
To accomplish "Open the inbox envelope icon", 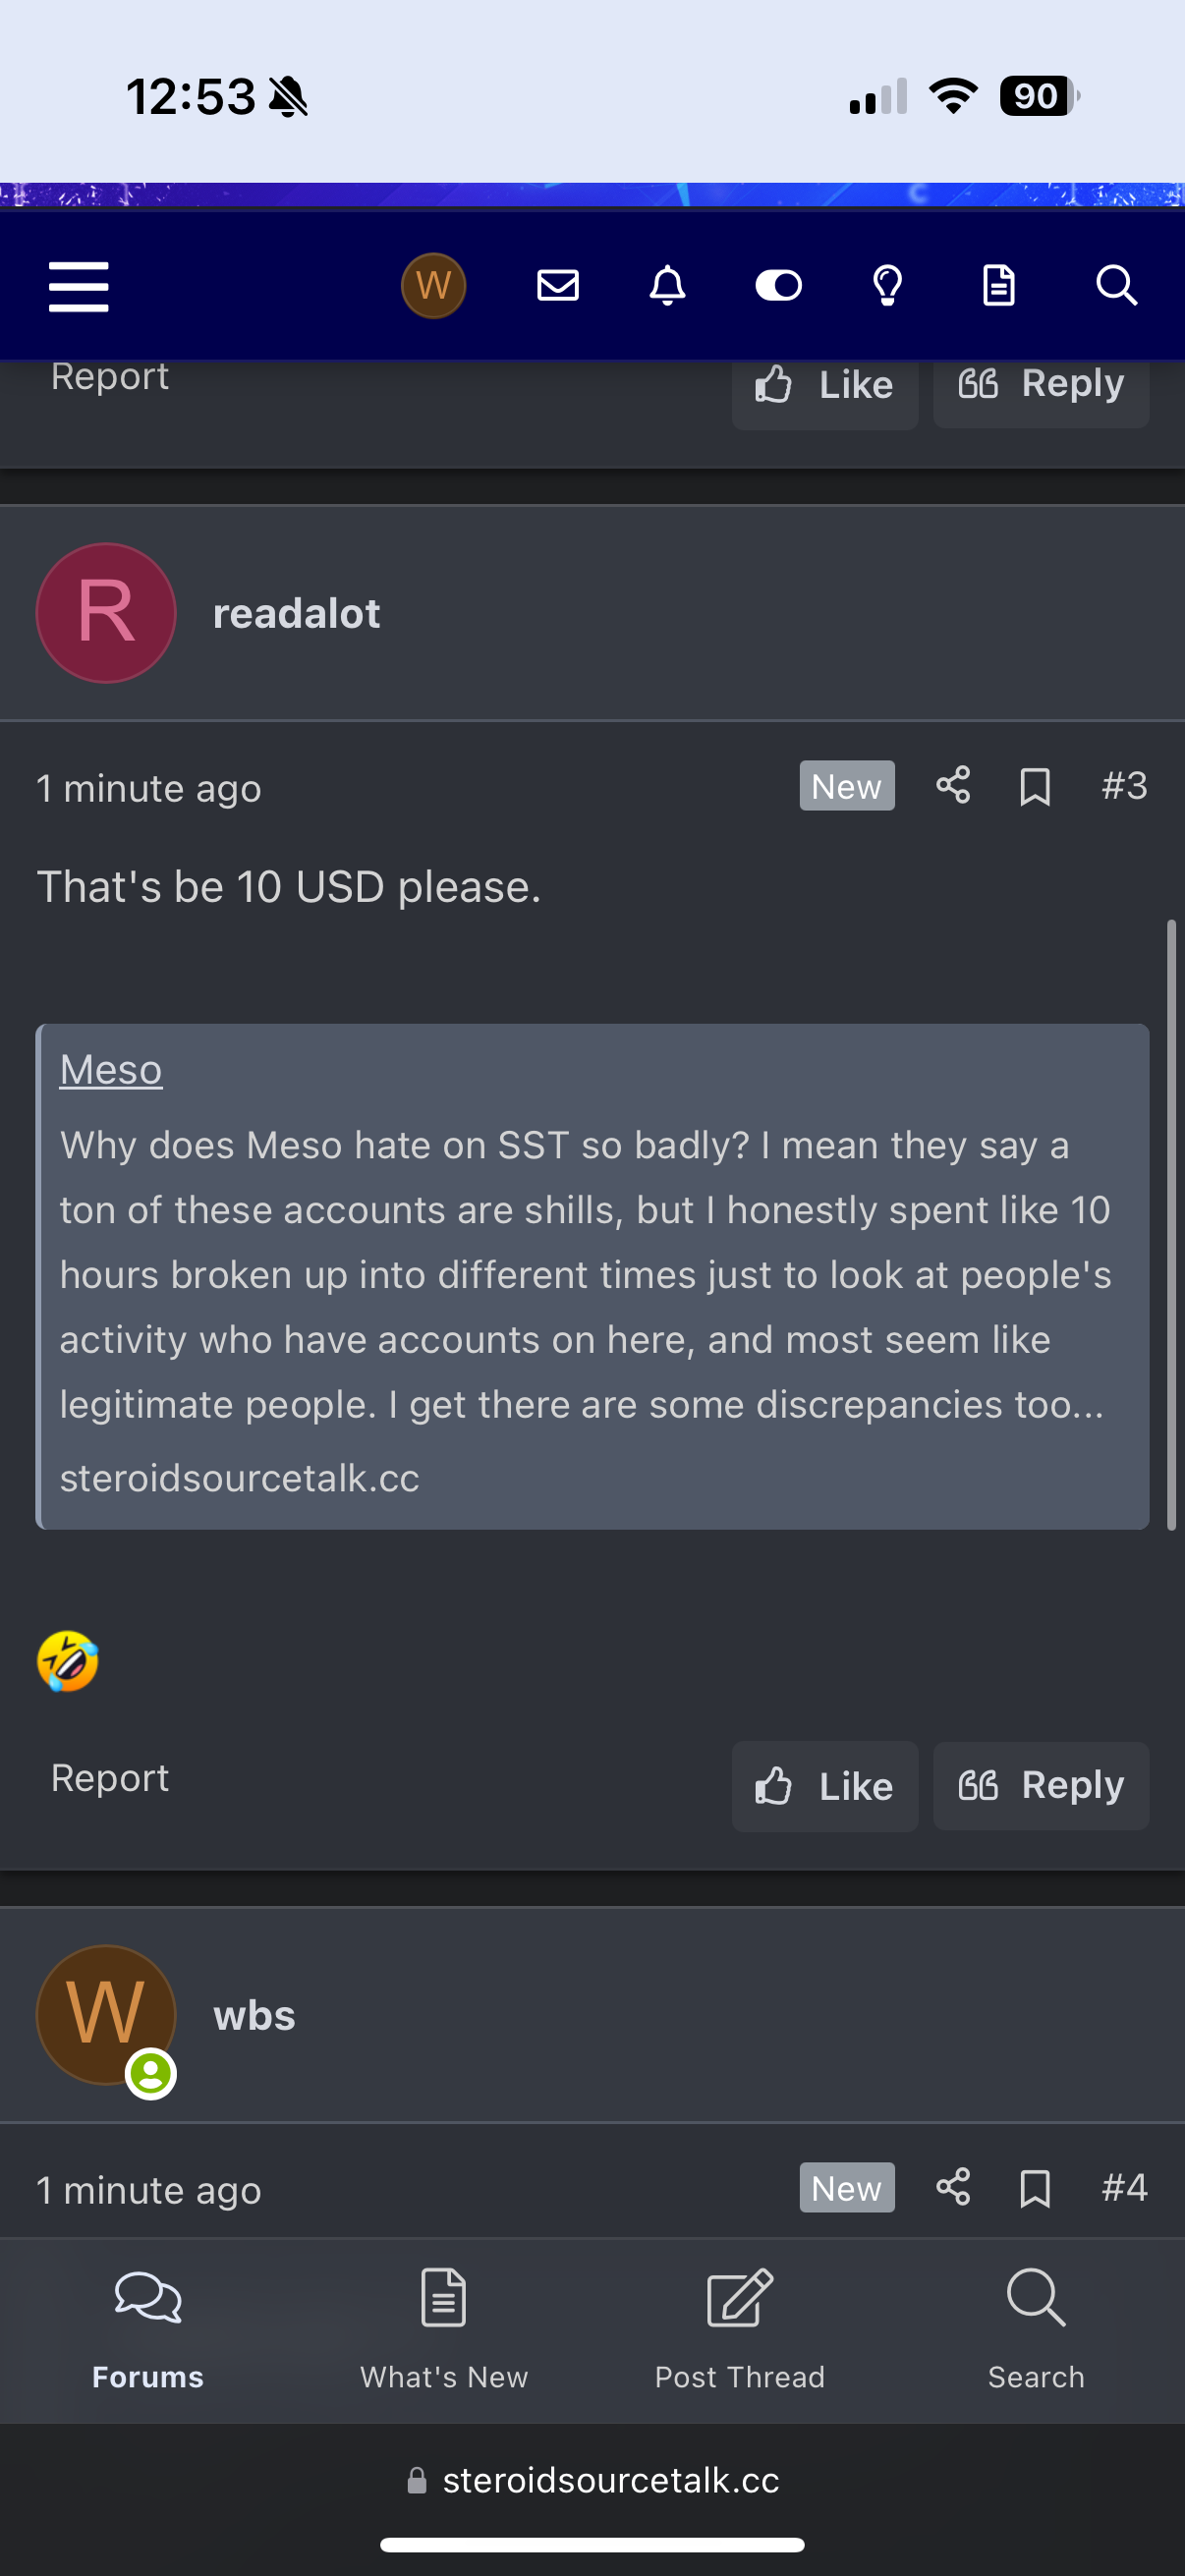I will [558, 286].
